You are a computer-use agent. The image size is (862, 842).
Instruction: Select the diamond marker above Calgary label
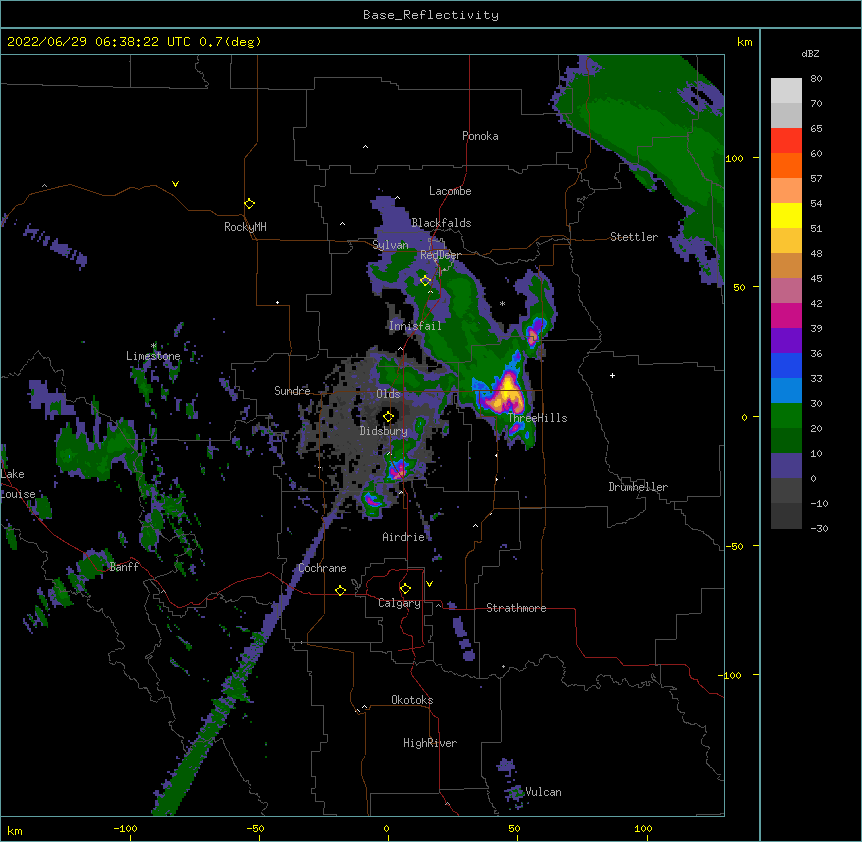[405, 589]
